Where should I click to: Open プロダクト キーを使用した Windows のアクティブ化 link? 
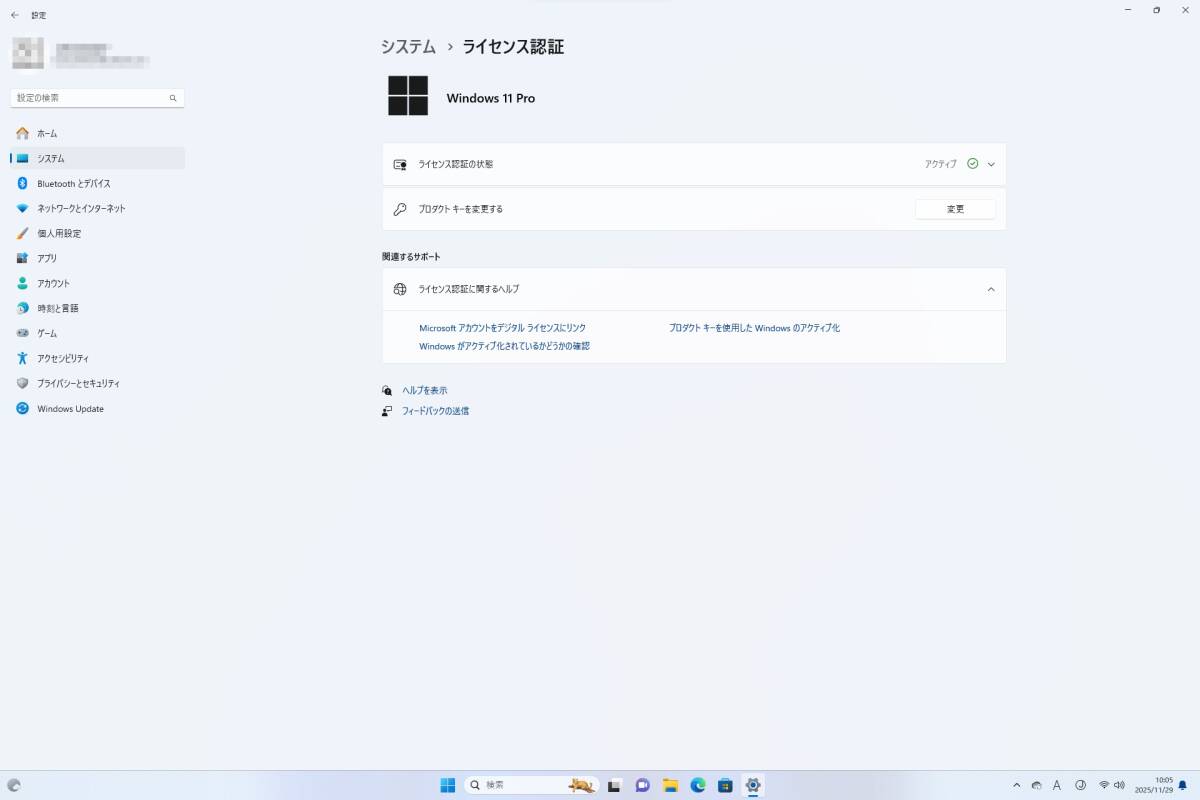[754, 328]
